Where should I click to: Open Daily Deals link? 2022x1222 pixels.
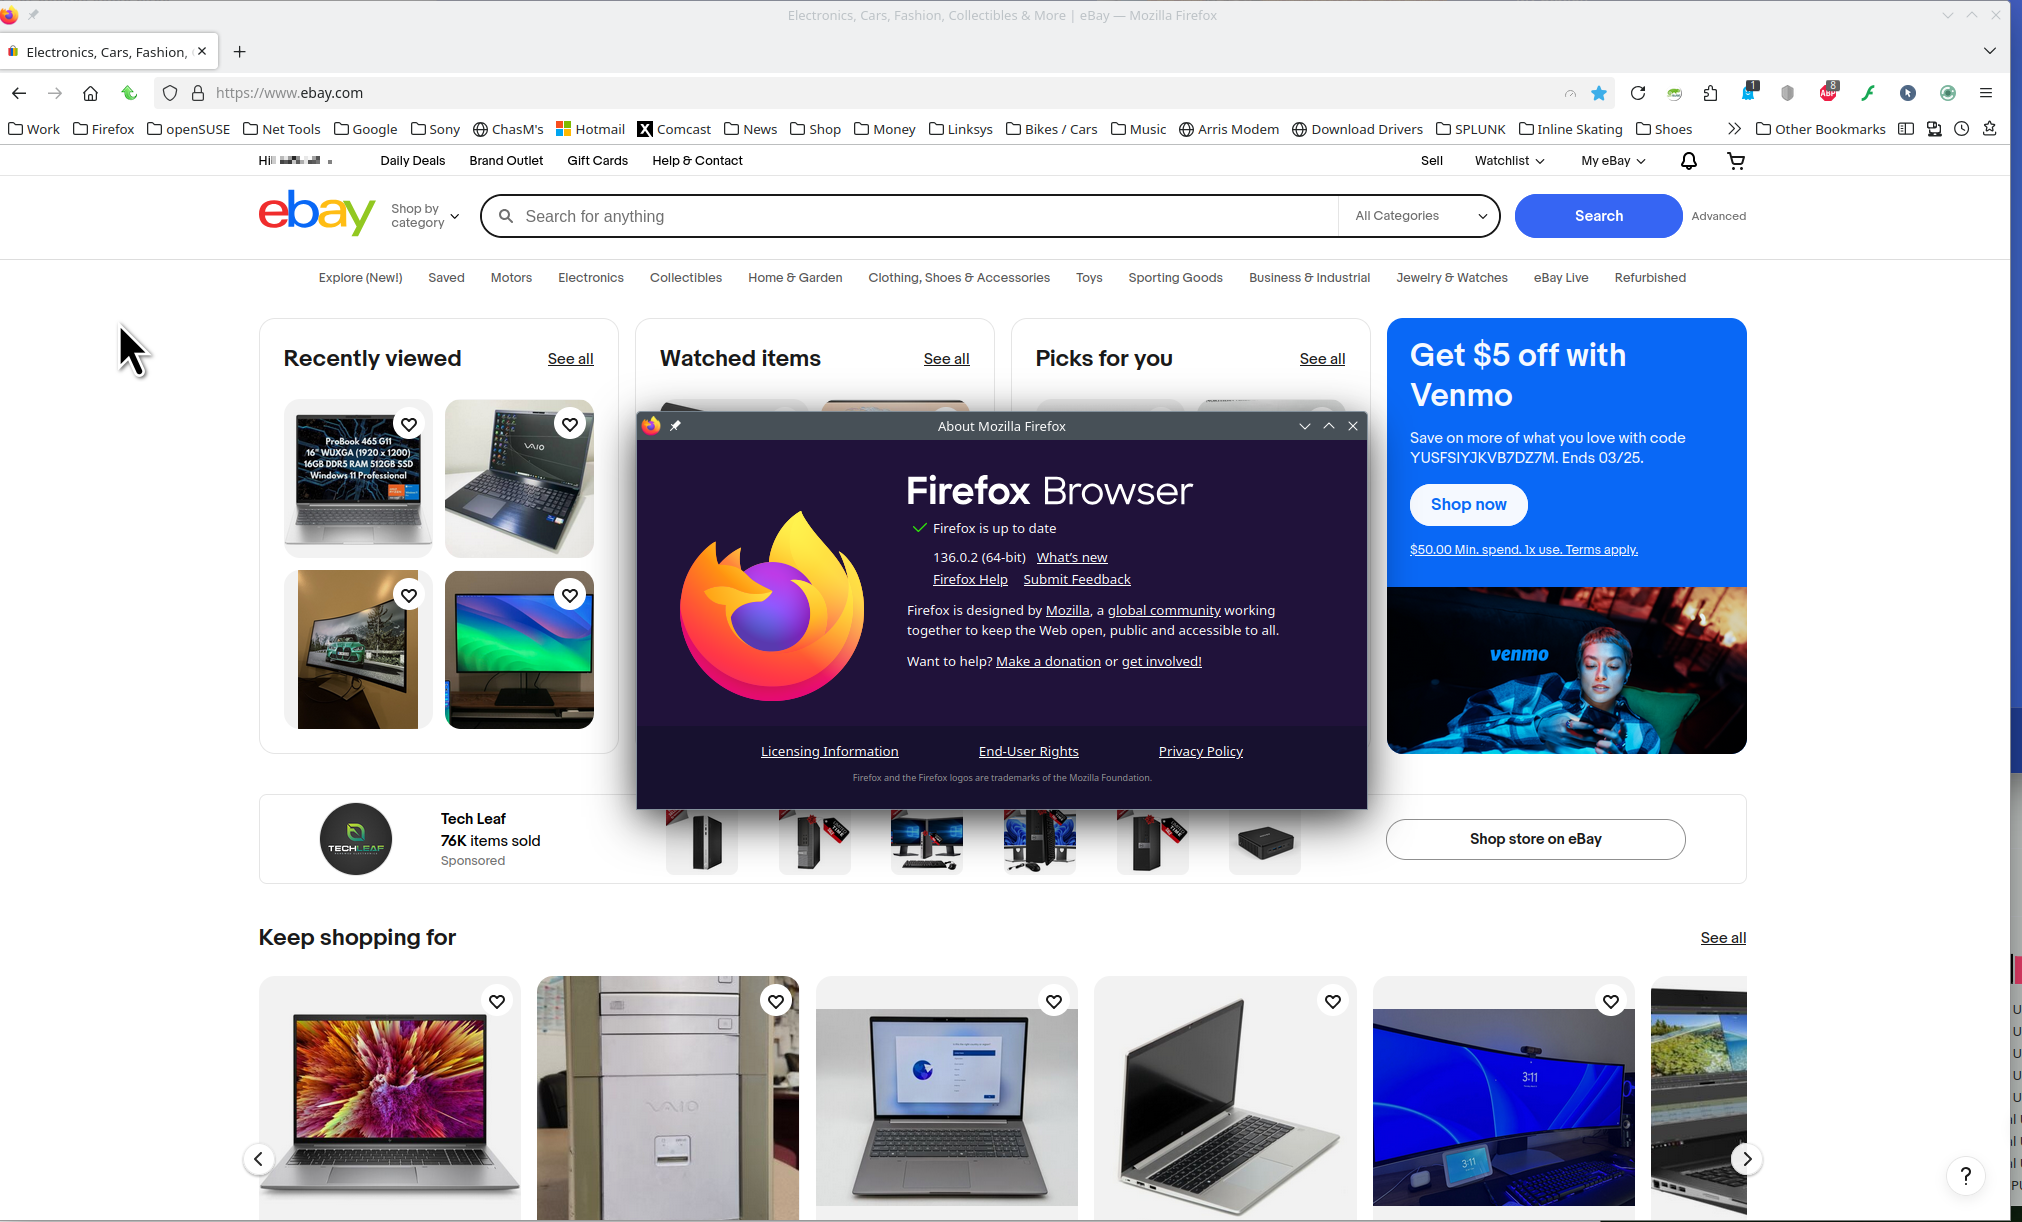pos(412,161)
